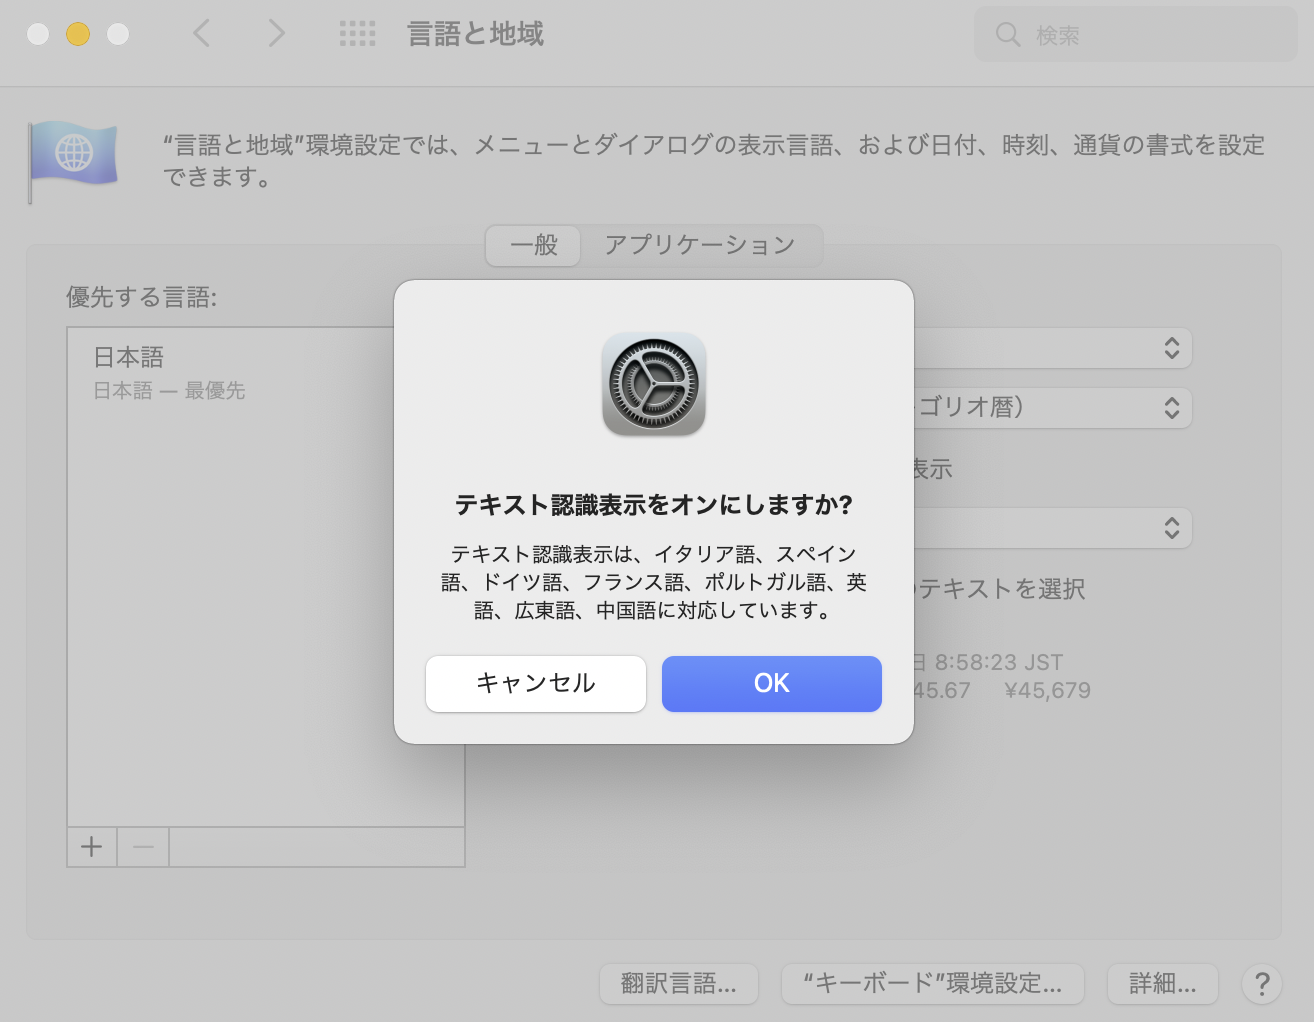Click the magnifier icon in the search field

[1007, 35]
